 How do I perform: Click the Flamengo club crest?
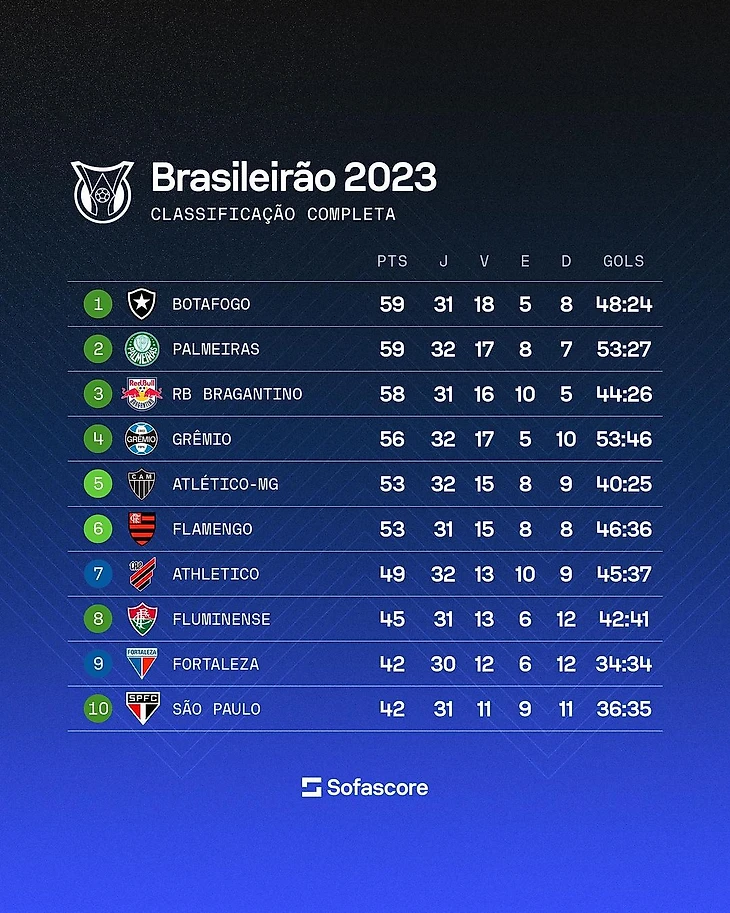141,529
